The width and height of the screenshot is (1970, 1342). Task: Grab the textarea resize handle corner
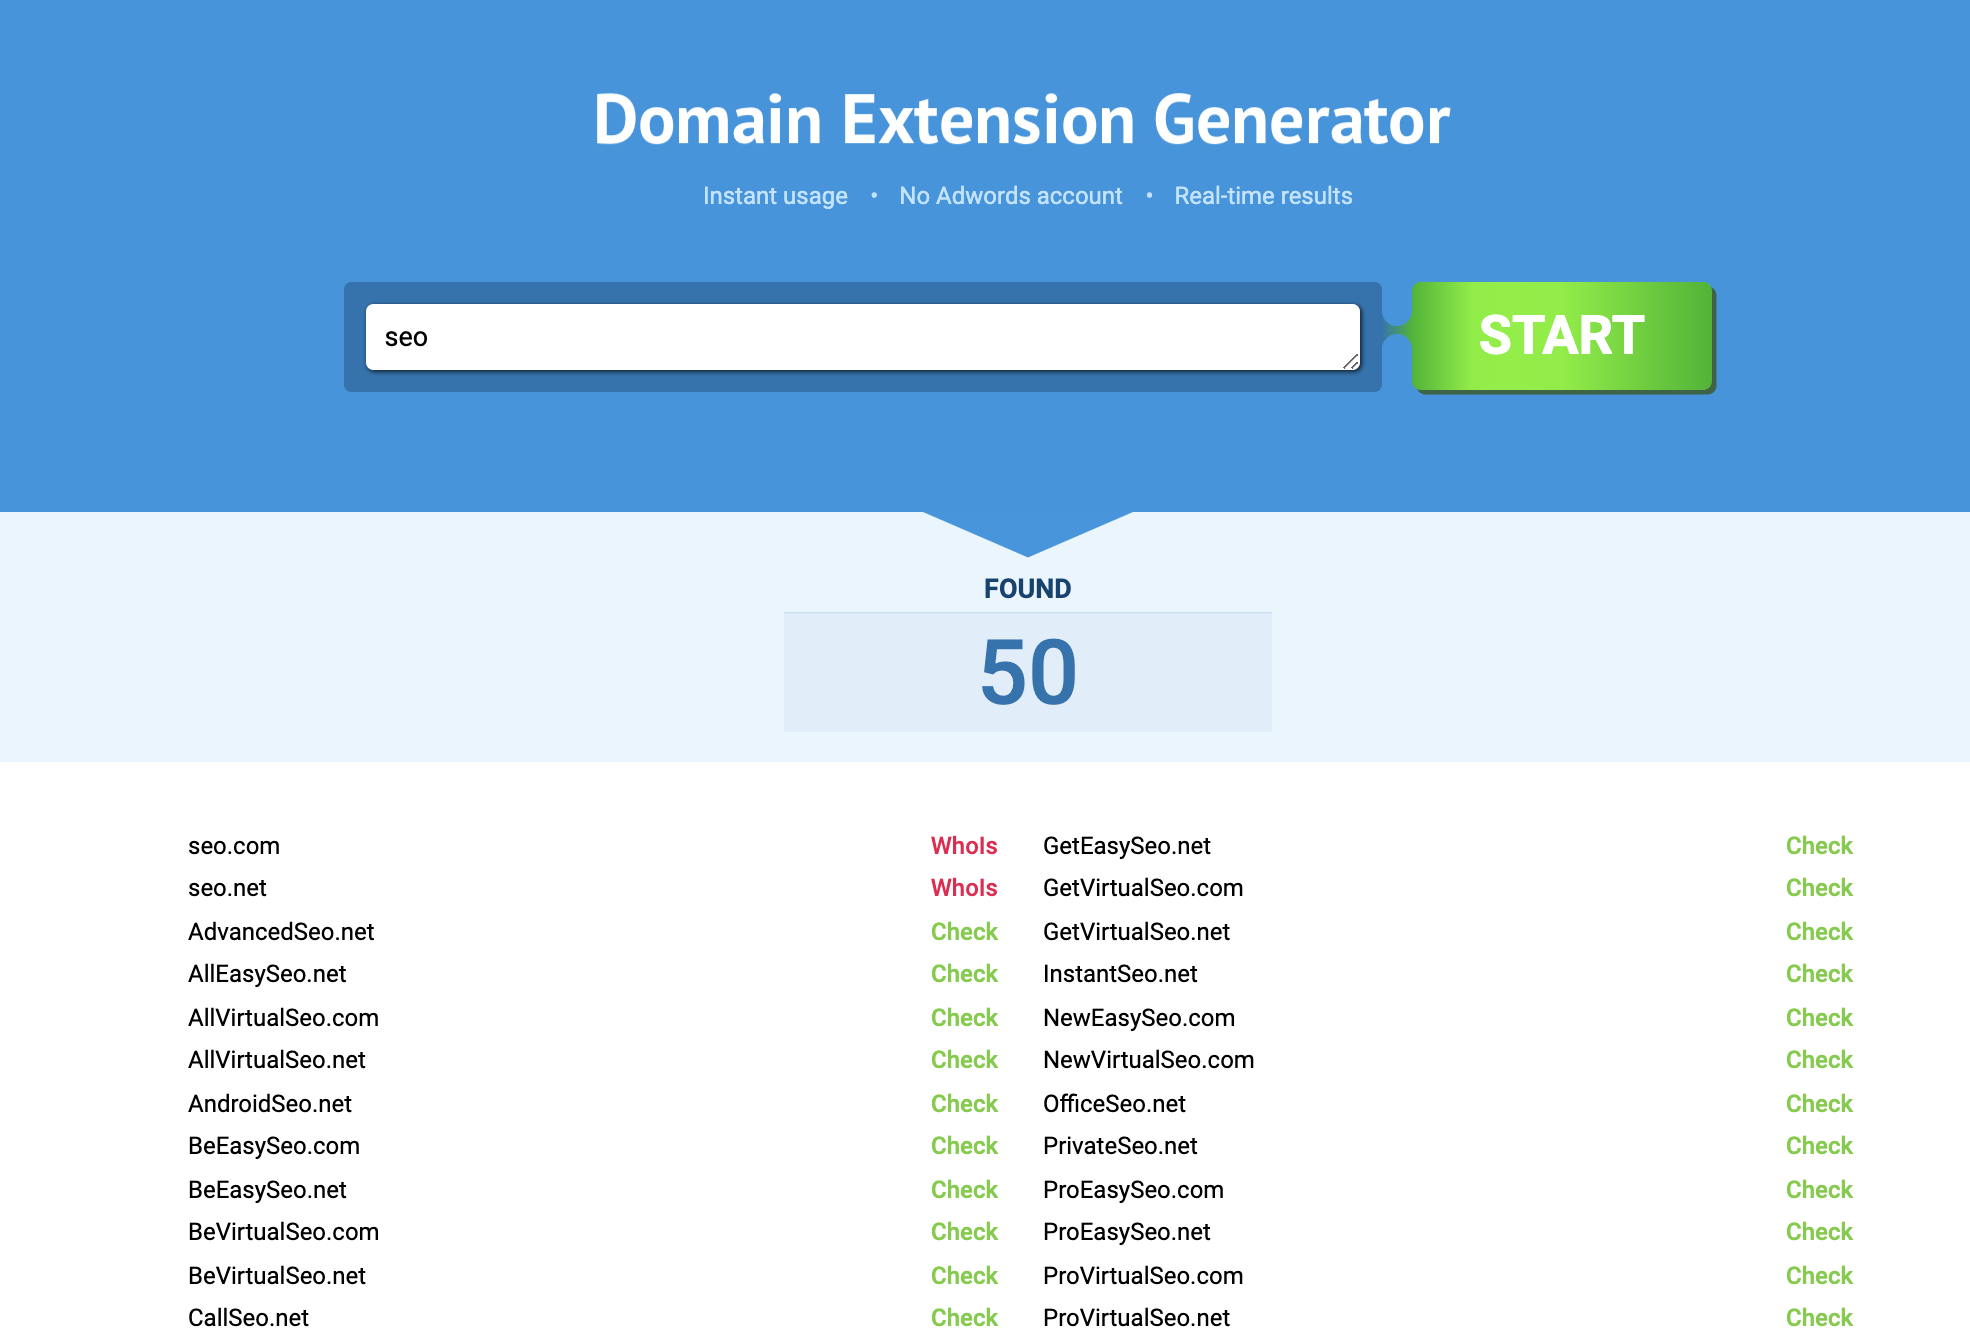pyautogui.click(x=1351, y=361)
